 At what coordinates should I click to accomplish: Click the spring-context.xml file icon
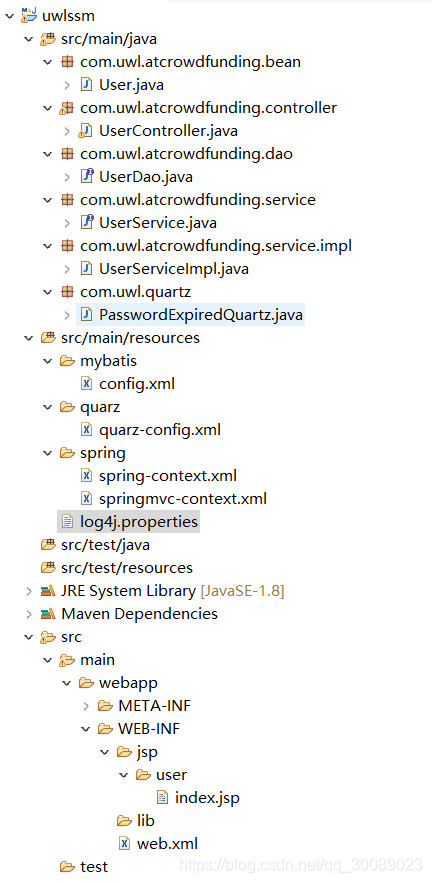[x=86, y=476]
